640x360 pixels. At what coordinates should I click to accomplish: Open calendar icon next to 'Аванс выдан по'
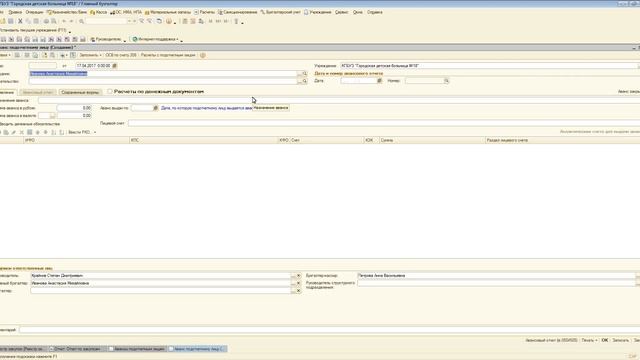156,108
